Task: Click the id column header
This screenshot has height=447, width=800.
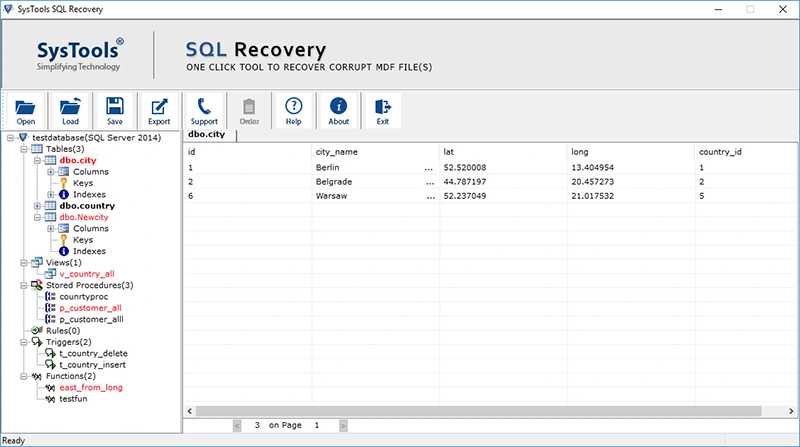Action: pos(247,152)
